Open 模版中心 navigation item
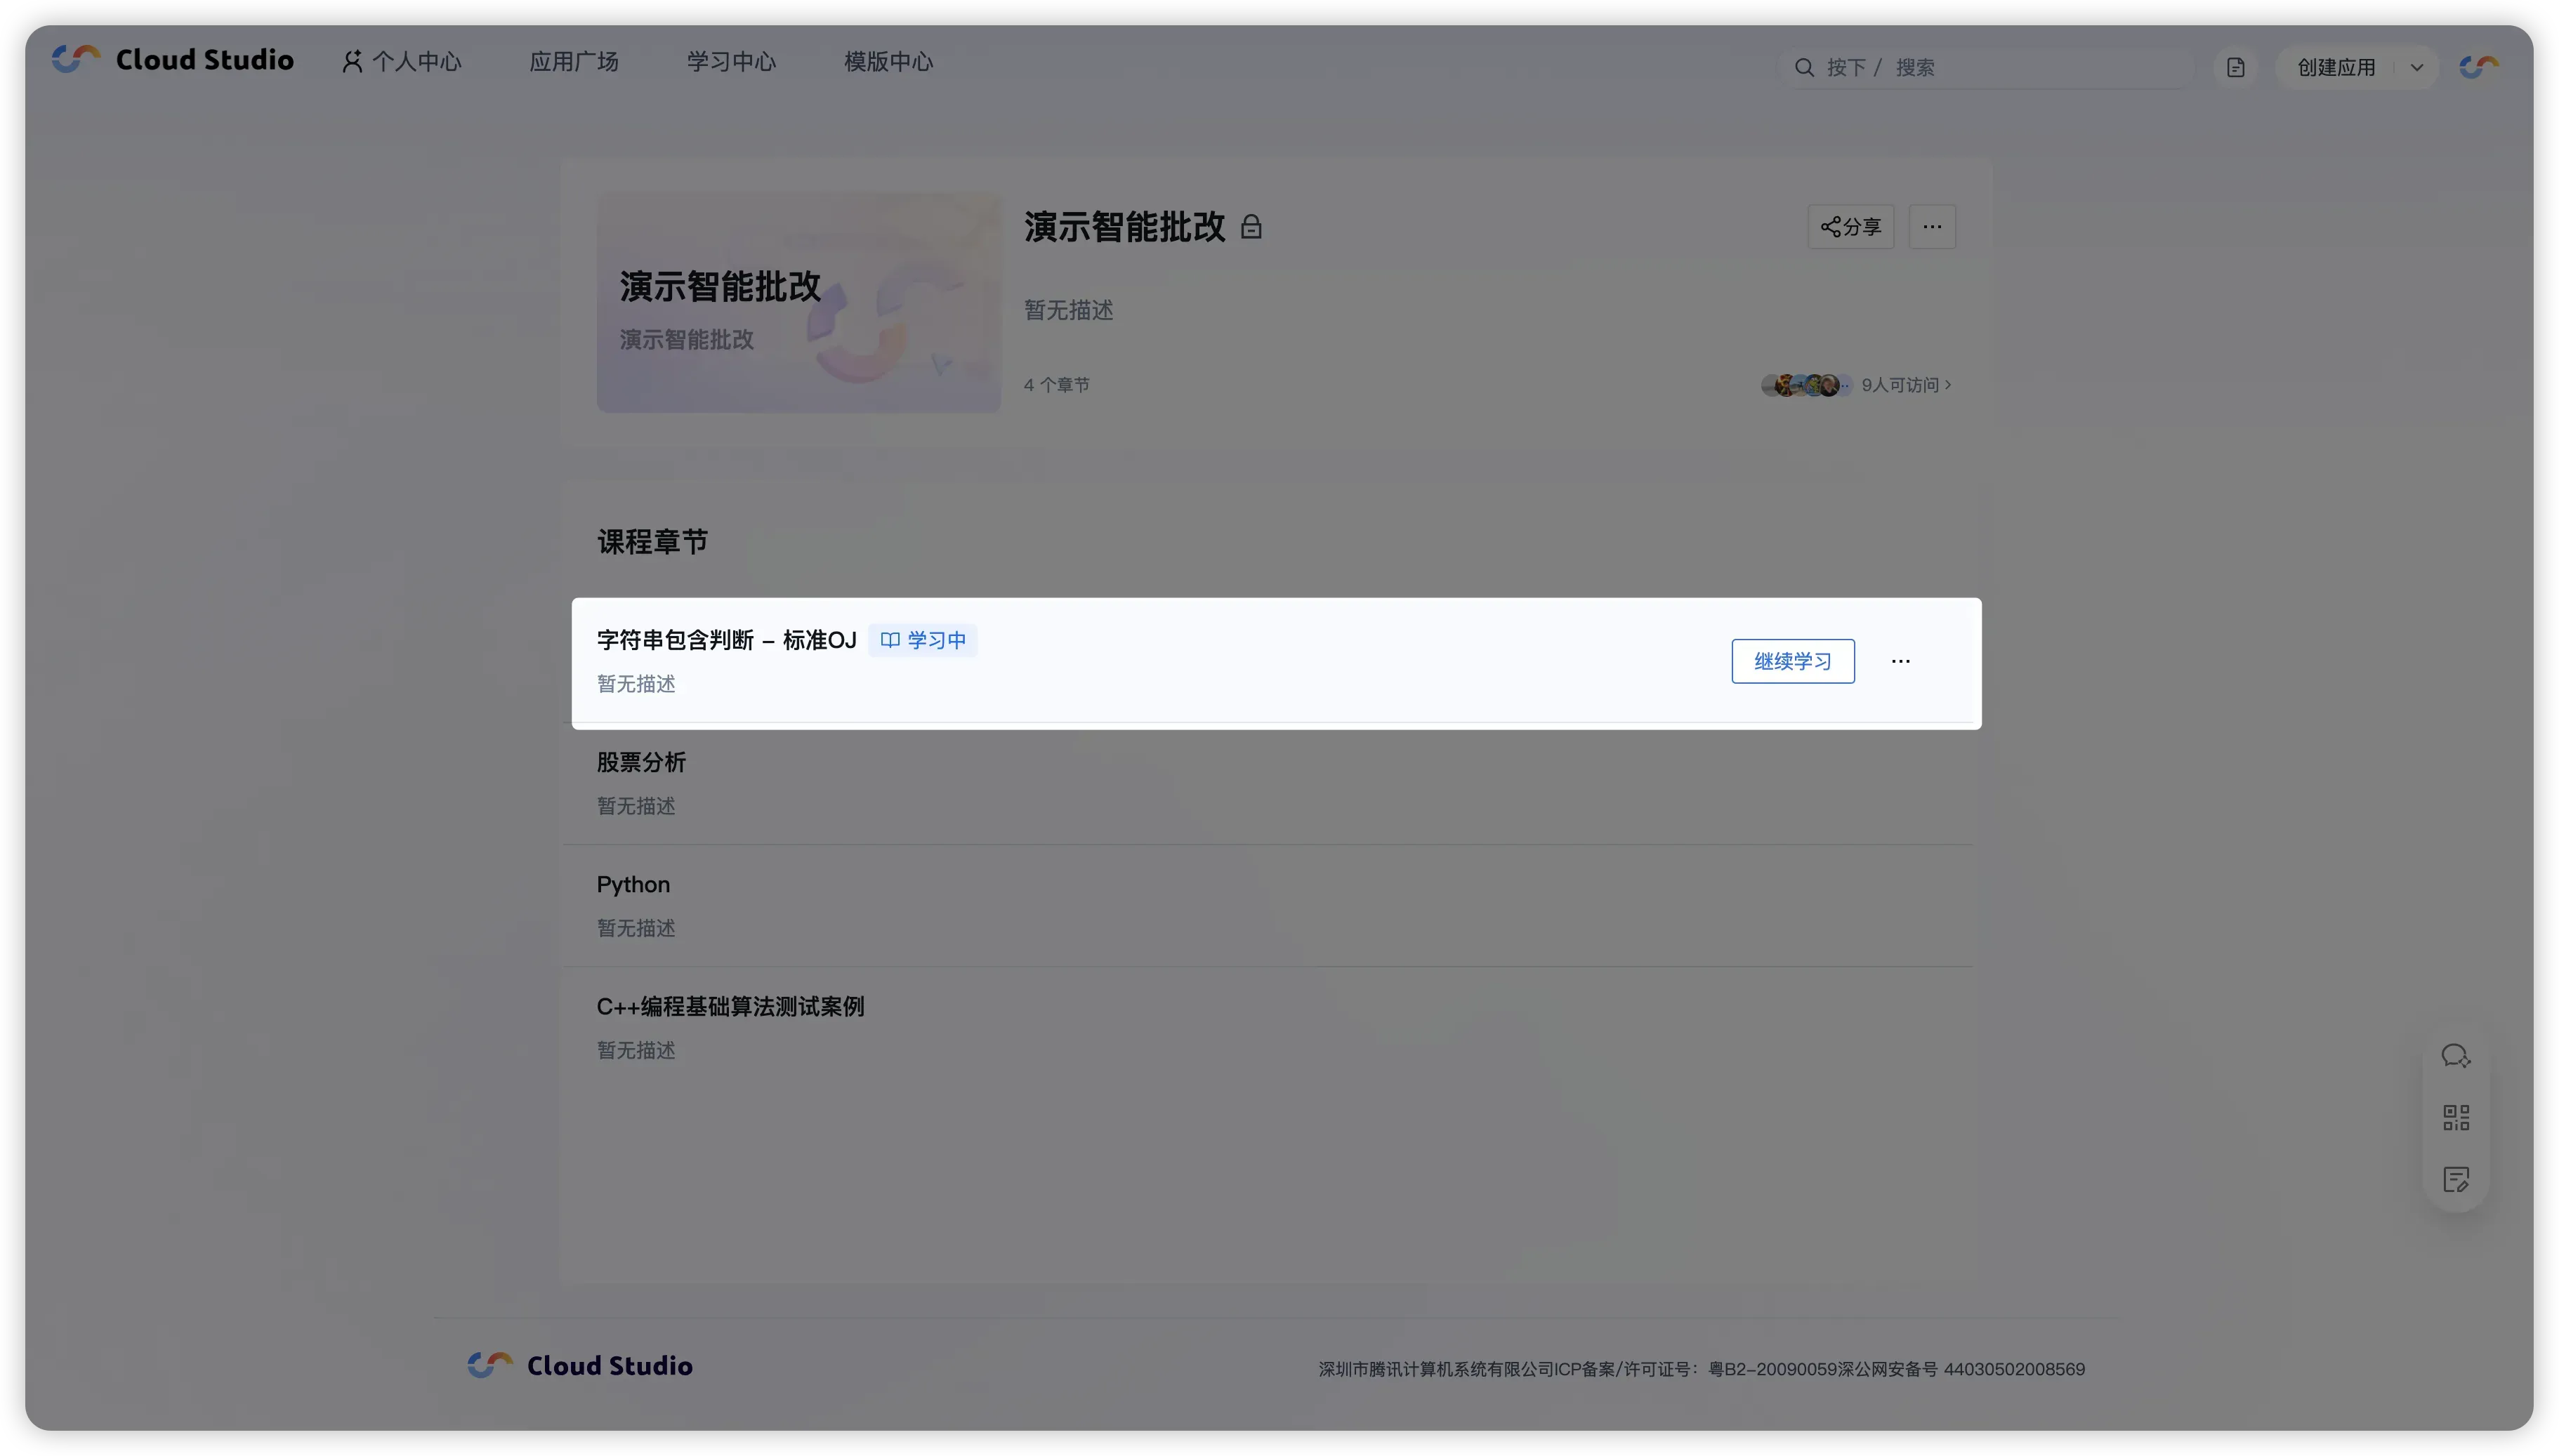This screenshot has height=1456, width=2559. pos(888,62)
